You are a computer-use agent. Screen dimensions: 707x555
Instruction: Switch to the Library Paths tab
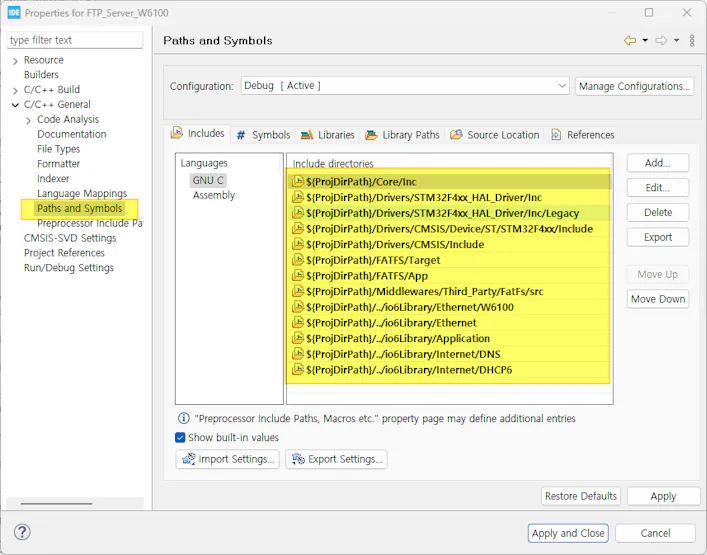click(x=402, y=135)
